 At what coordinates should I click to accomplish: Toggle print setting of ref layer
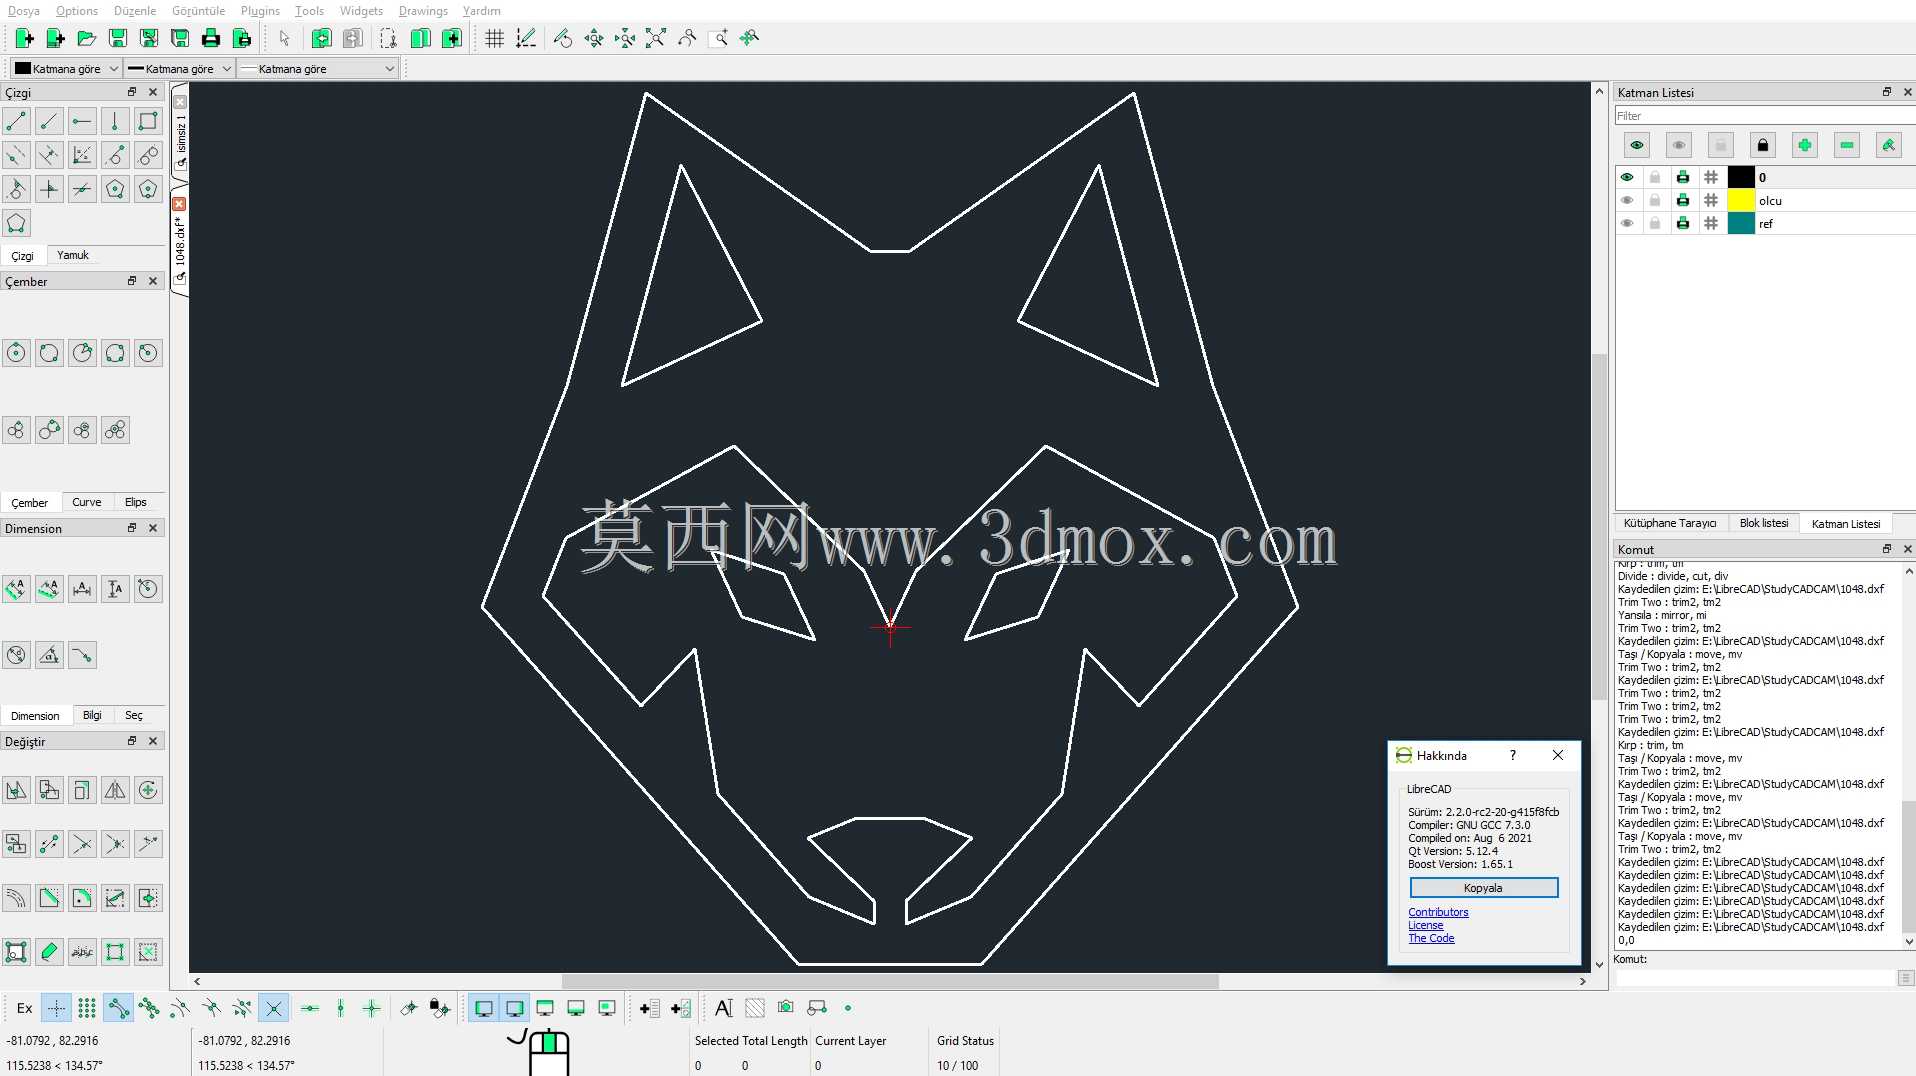tap(1683, 223)
